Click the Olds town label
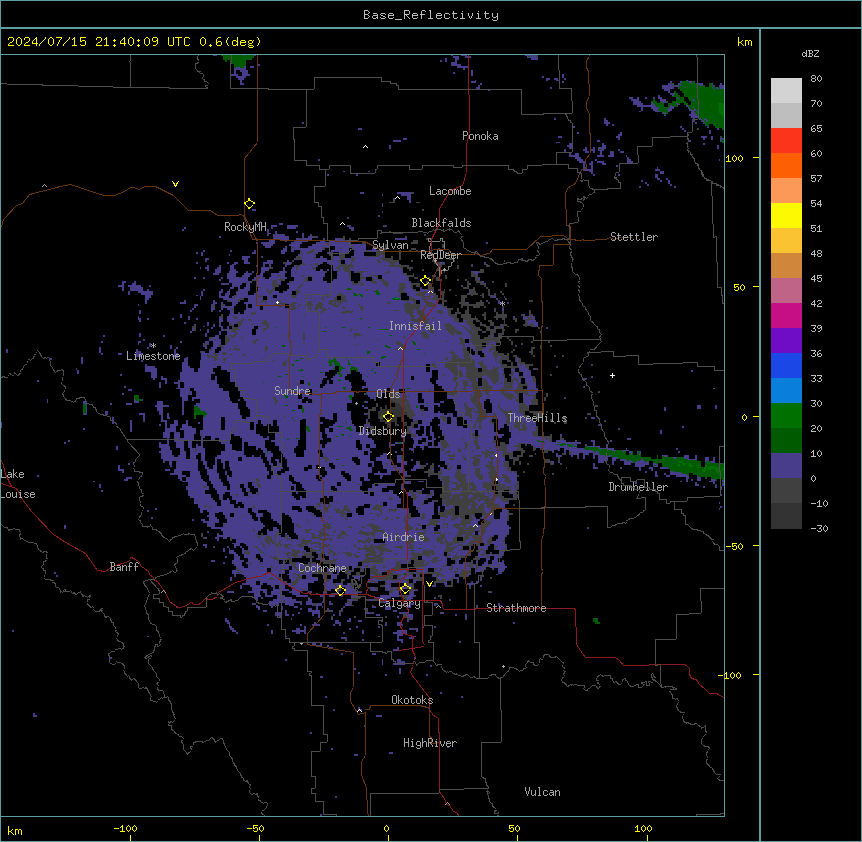Screen dimensions: 862x842 click(x=388, y=394)
